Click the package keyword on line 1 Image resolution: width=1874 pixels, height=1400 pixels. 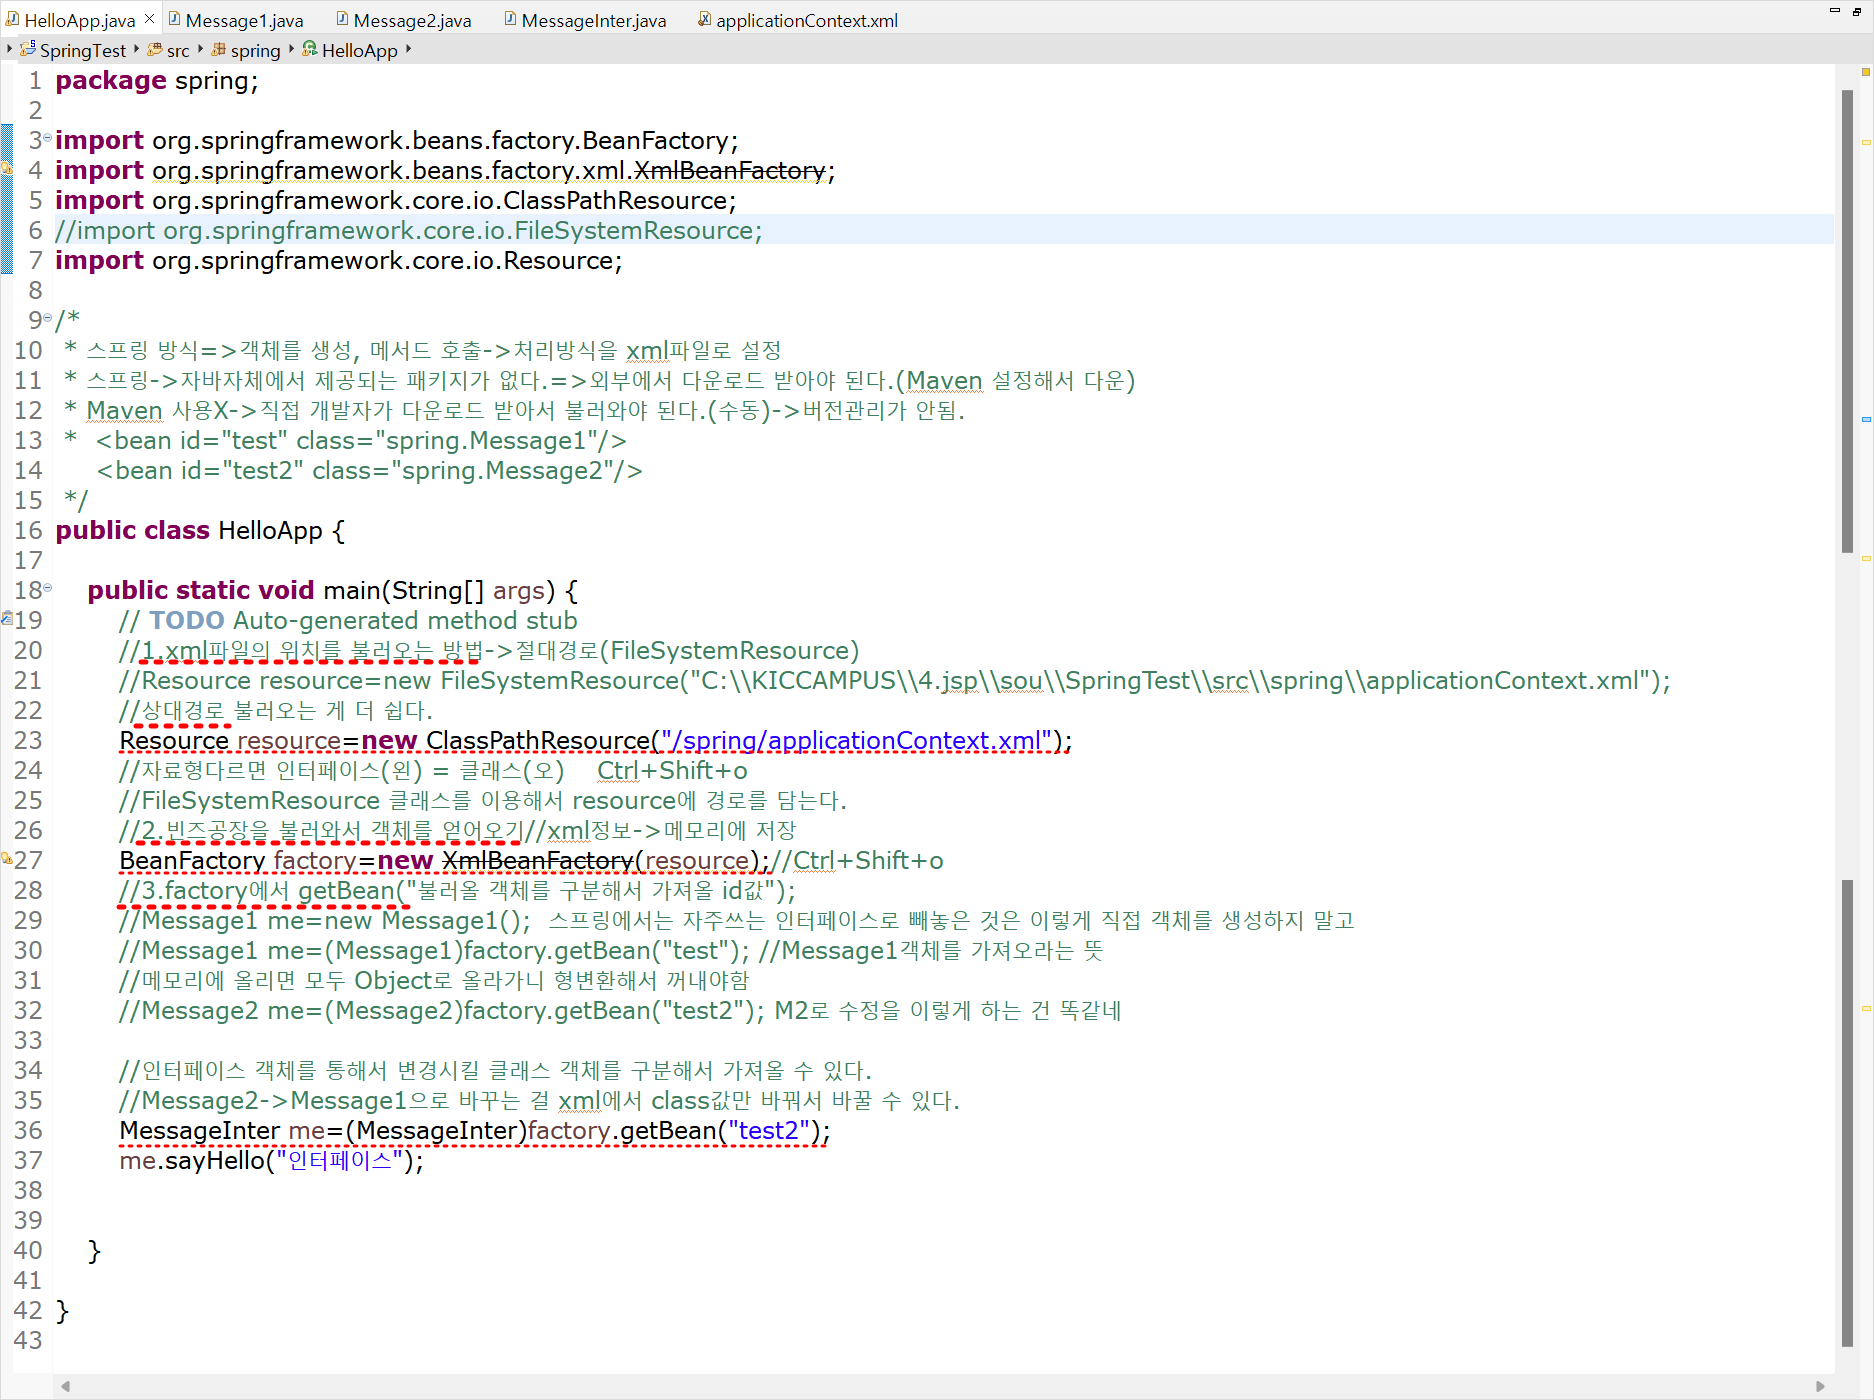[x=110, y=81]
